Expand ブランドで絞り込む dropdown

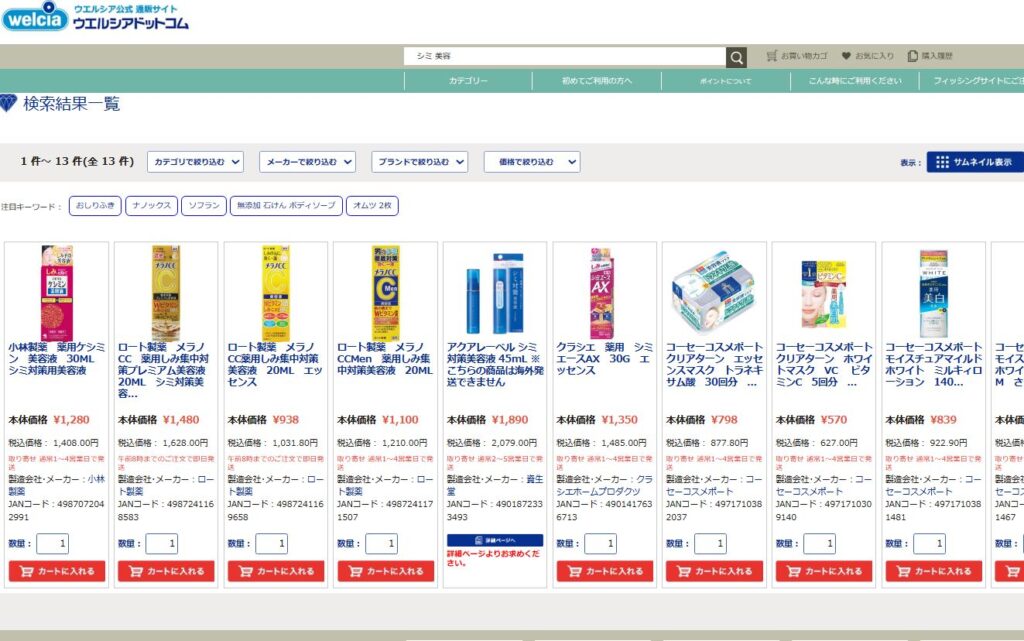pos(420,162)
